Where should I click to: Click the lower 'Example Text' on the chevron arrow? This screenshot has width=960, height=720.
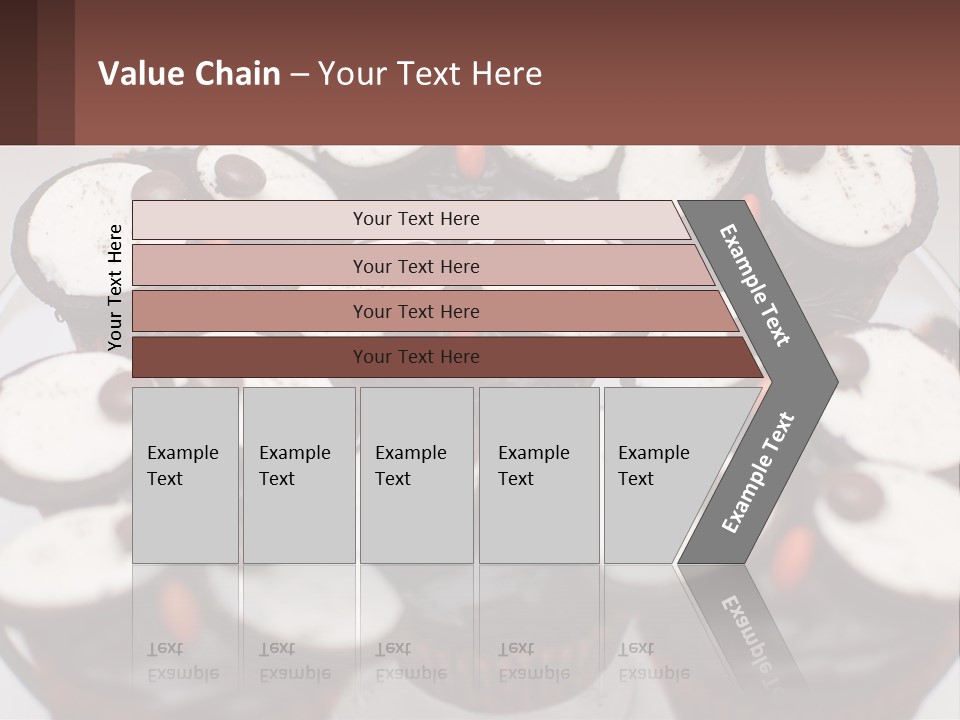[x=758, y=473]
